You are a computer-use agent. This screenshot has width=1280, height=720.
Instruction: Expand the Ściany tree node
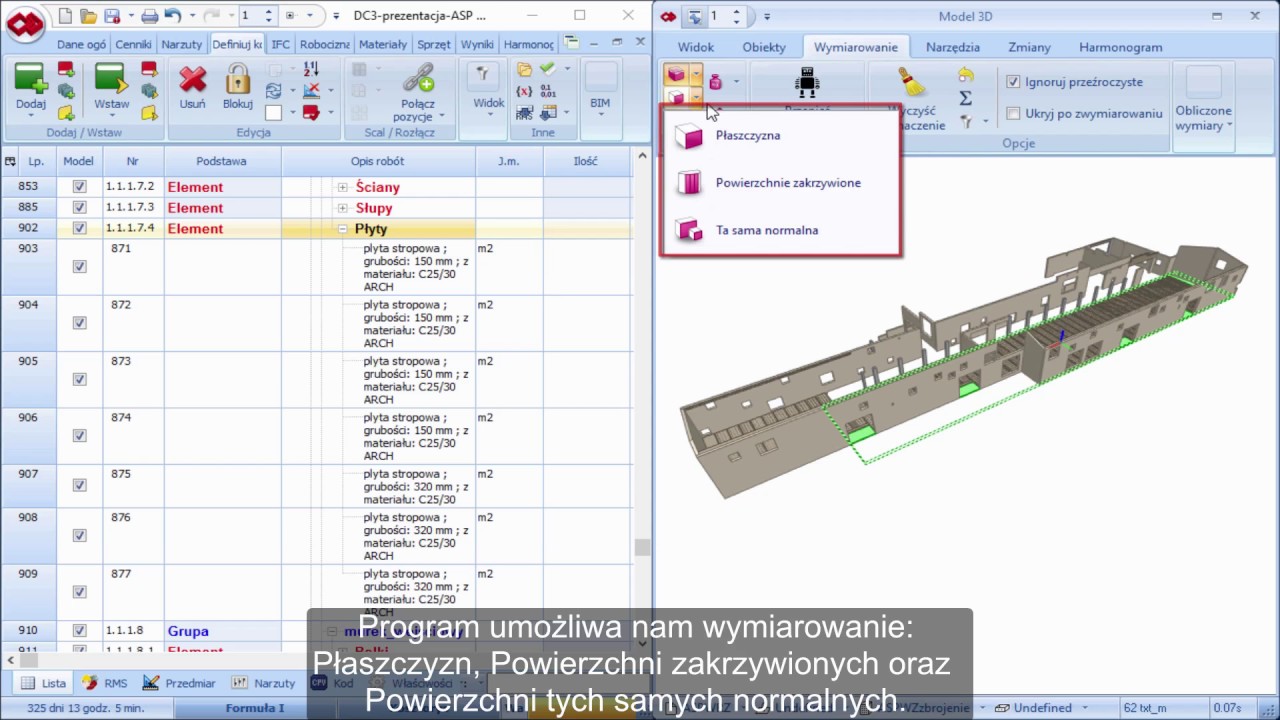(342, 187)
